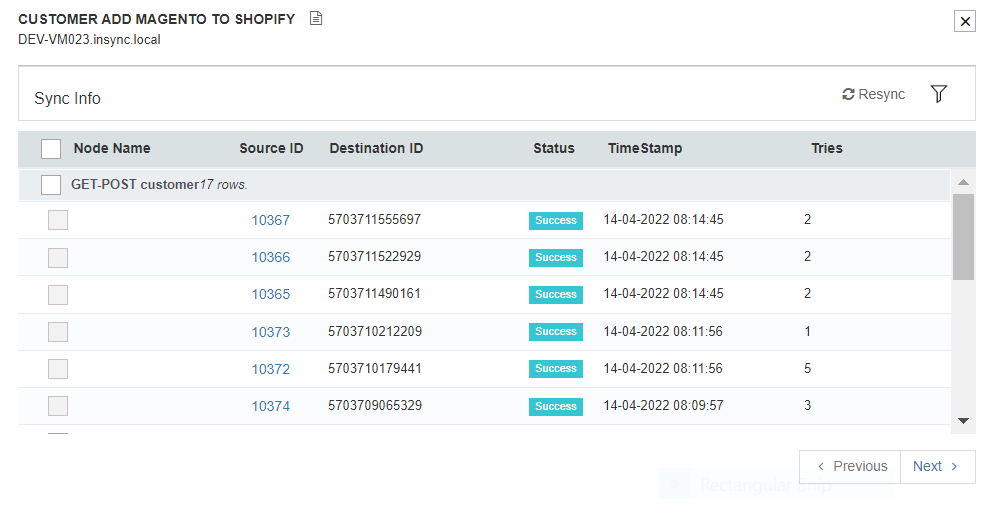
Task: Select Destination ID 5703710179441
Action: 375,368
